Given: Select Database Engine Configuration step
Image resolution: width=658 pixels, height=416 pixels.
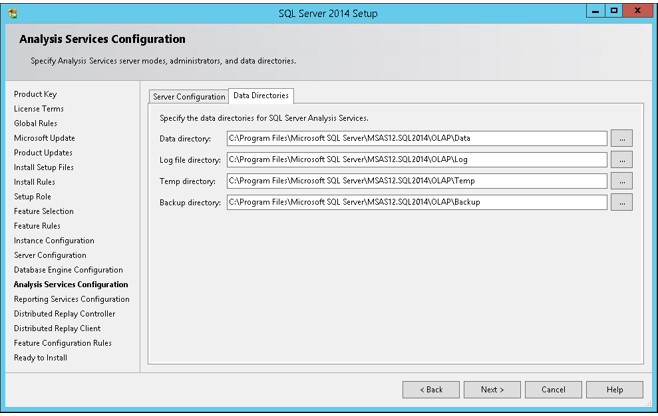Looking at the screenshot, I should pyautogui.click(x=68, y=270).
